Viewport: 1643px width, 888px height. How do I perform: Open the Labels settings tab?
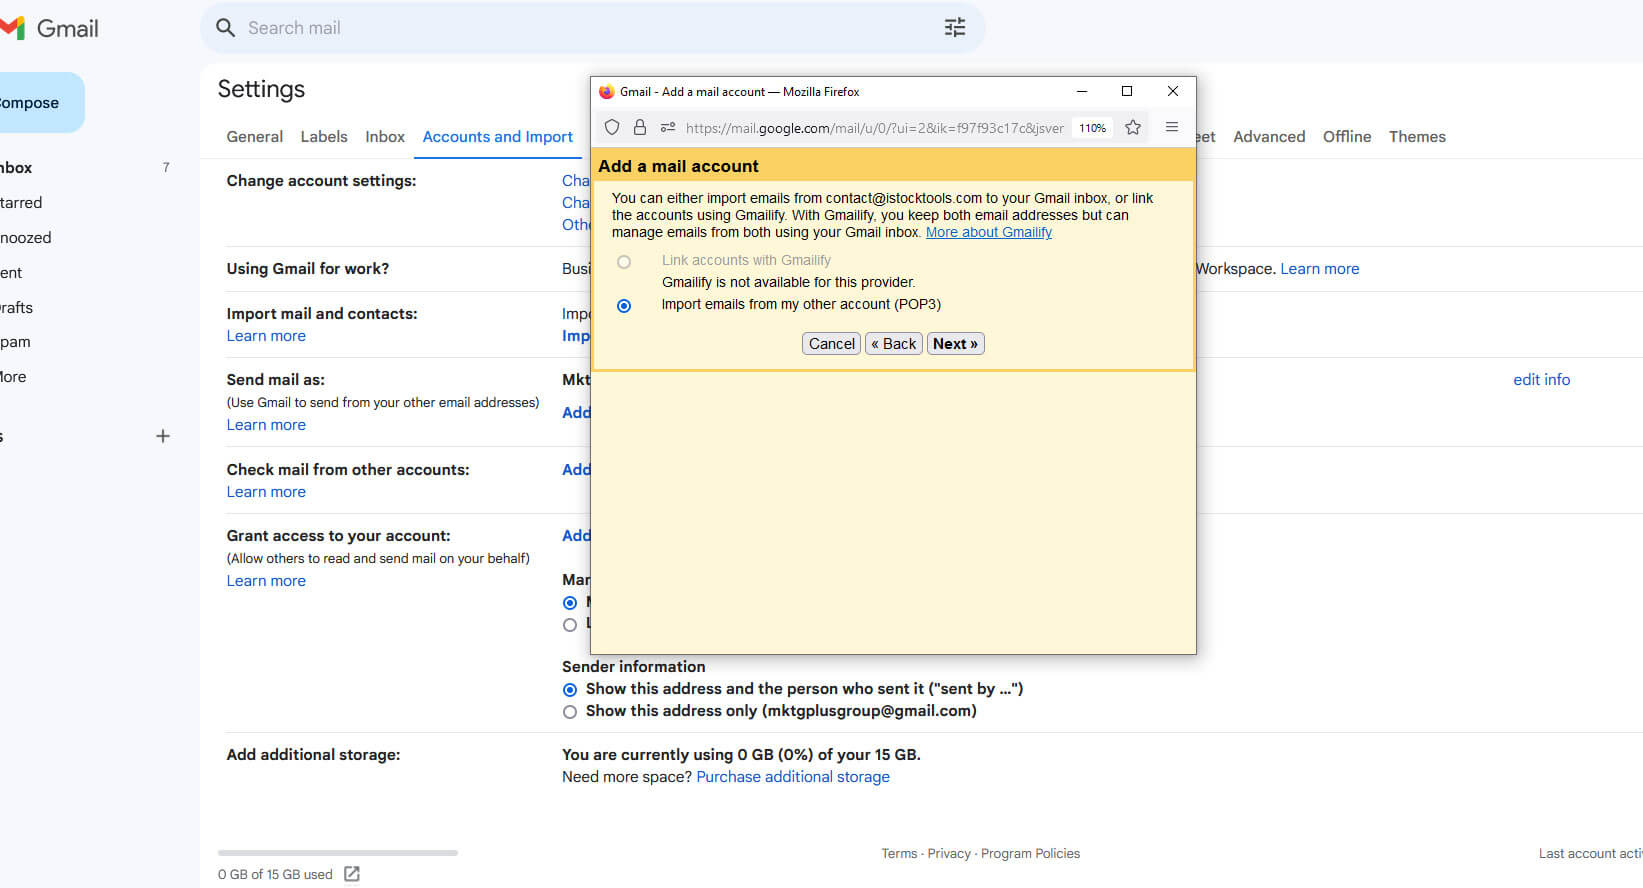click(324, 136)
